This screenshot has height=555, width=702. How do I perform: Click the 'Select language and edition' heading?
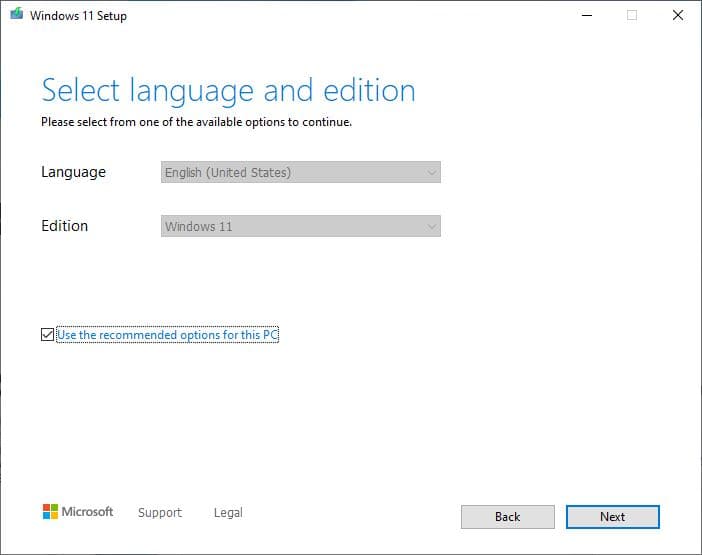click(228, 91)
